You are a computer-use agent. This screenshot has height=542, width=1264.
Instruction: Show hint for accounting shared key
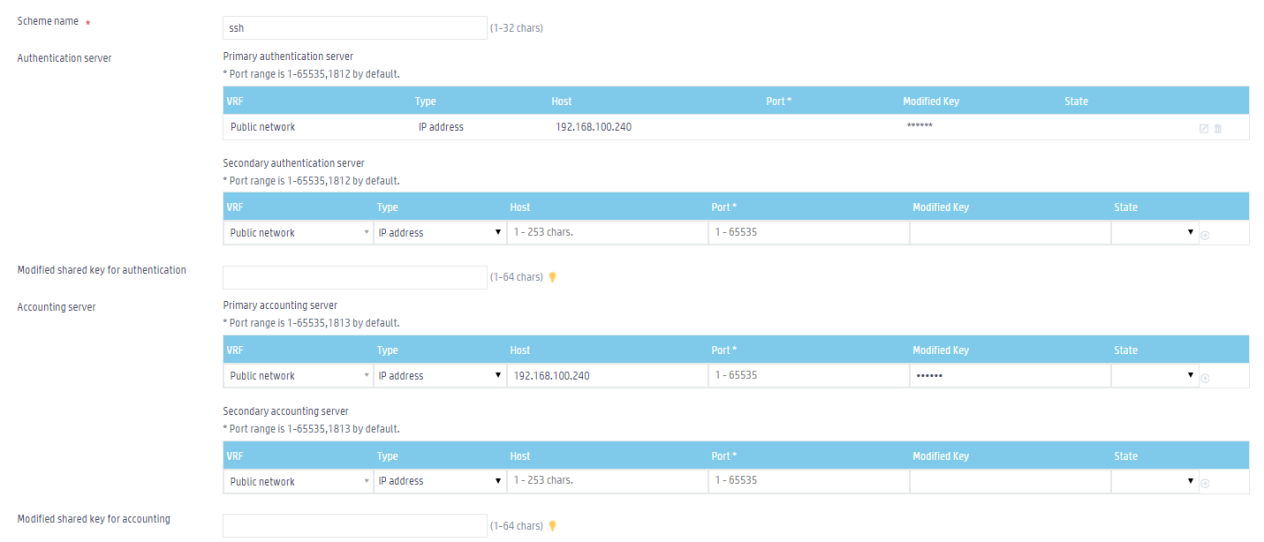(552, 525)
